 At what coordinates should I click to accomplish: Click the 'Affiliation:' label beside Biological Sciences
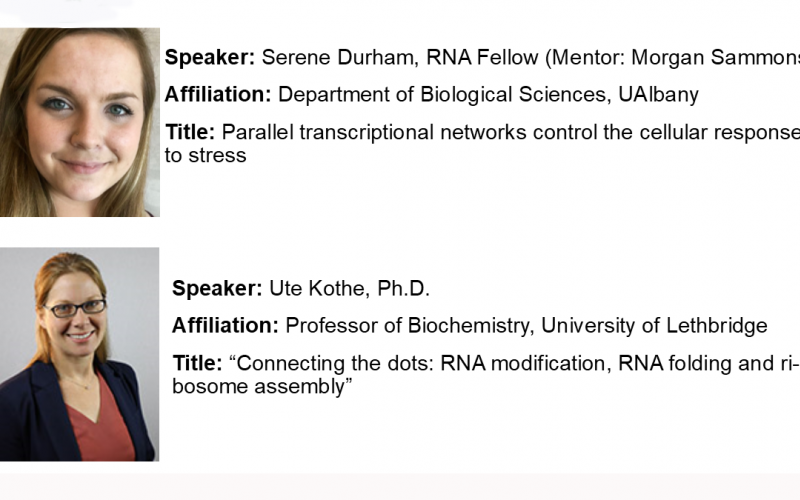[218, 95]
